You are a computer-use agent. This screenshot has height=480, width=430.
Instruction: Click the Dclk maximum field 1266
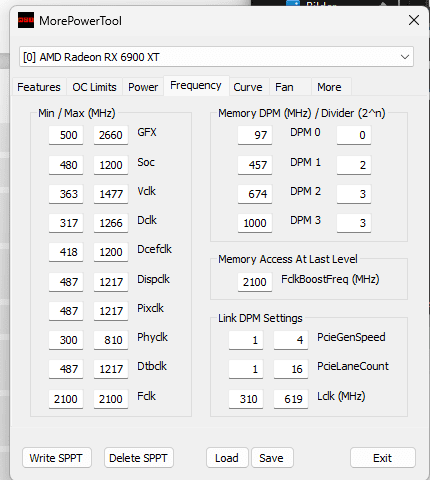tap(111, 223)
